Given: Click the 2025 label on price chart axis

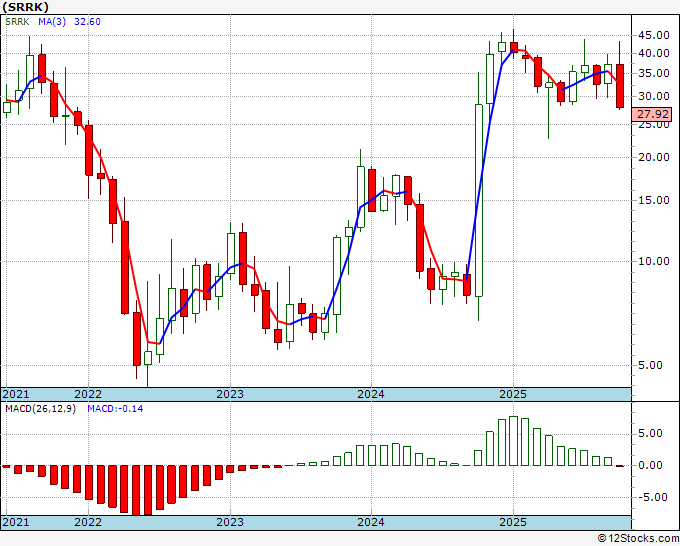Looking at the screenshot, I should point(513,394).
